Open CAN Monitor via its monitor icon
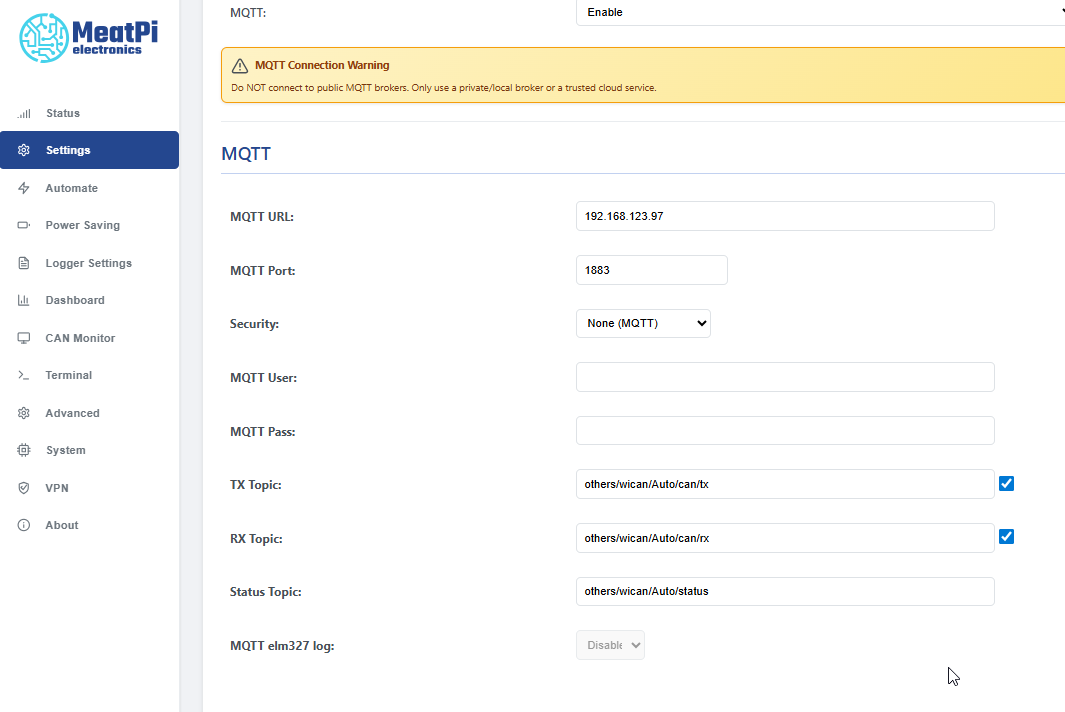 [x=24, y=338]
